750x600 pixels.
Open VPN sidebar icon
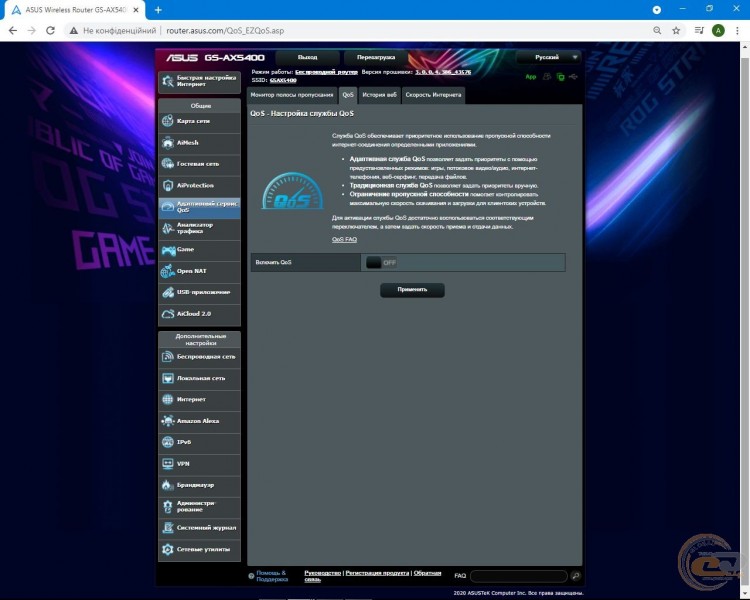[x=167, y=464]
